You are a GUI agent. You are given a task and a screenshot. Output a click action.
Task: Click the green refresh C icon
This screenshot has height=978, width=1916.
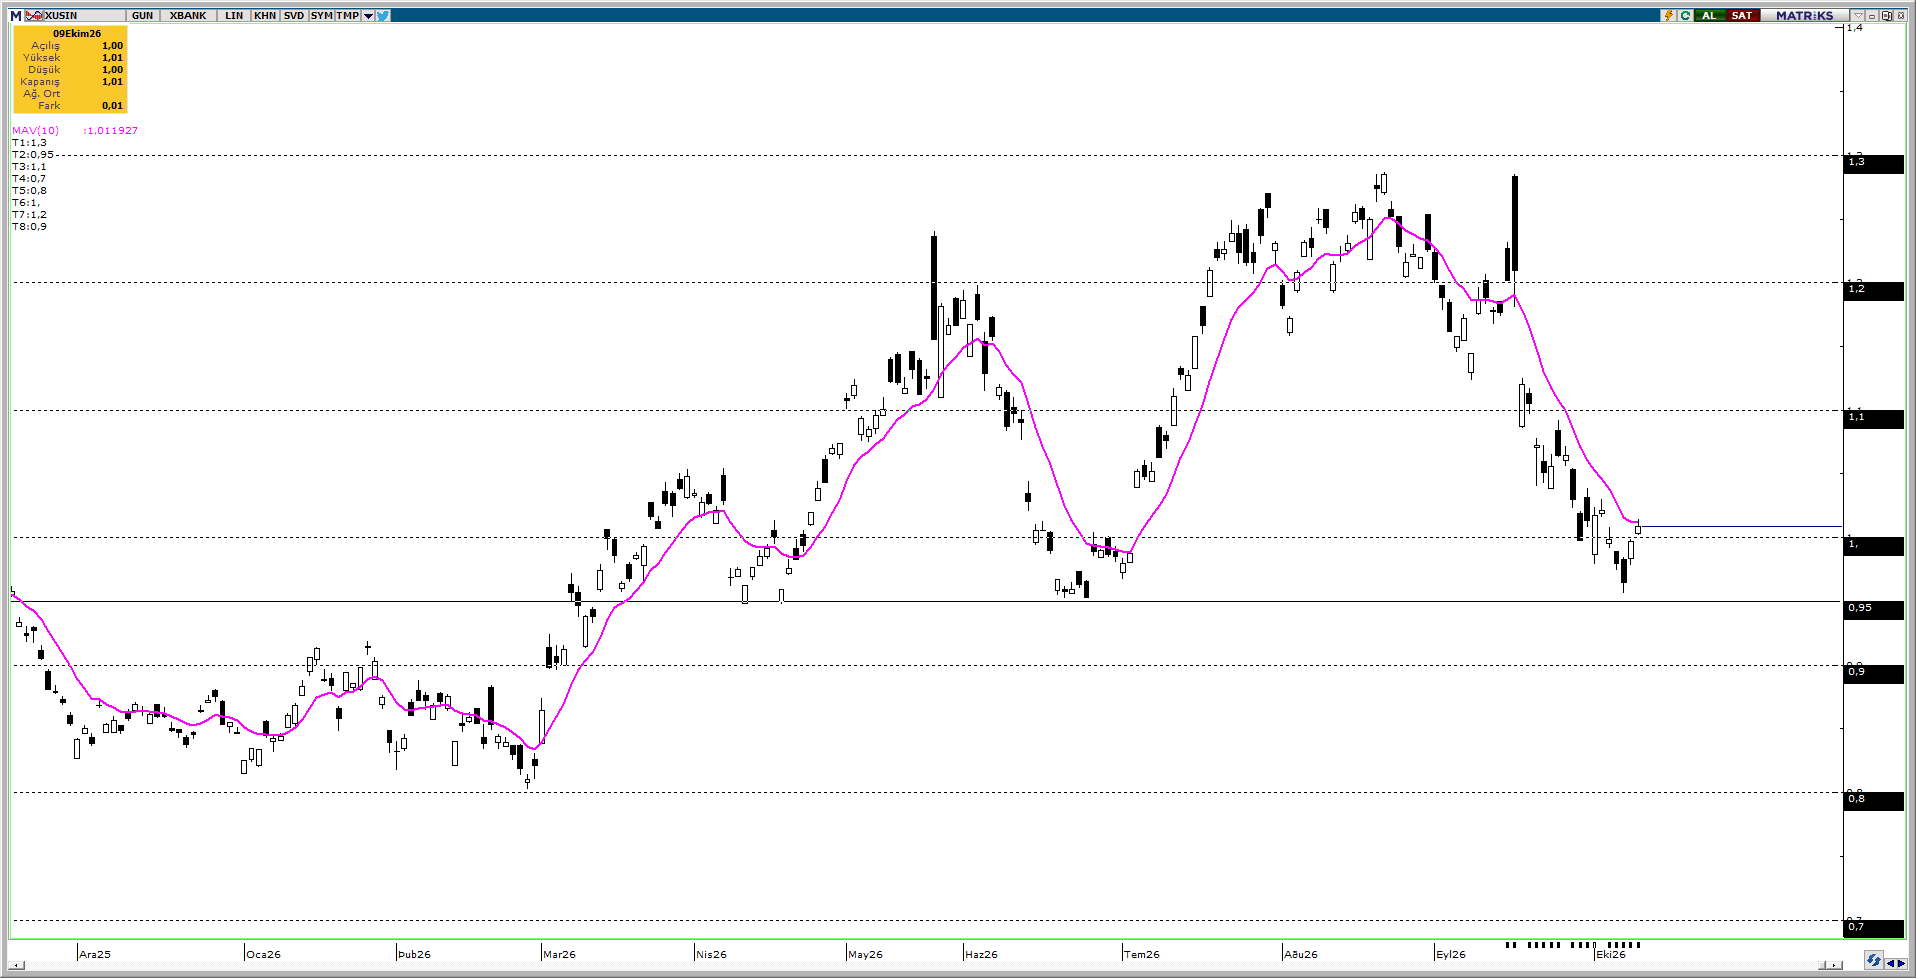tap(1685, 15)
